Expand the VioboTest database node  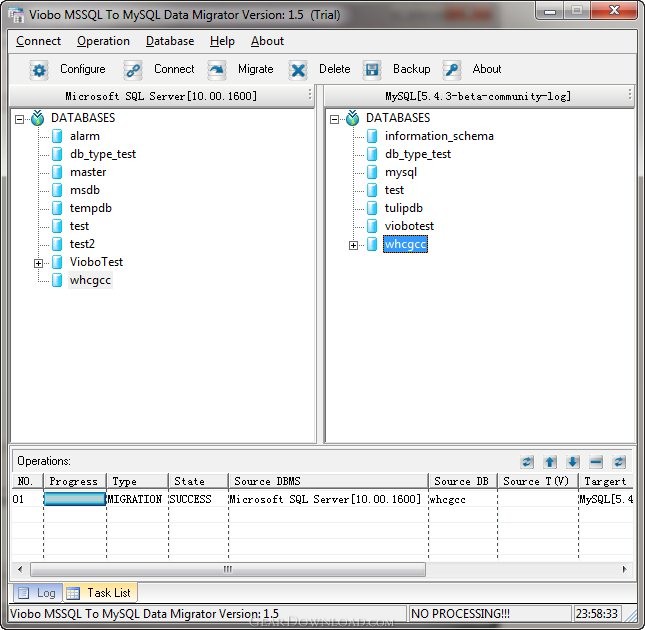coord(38,263)
